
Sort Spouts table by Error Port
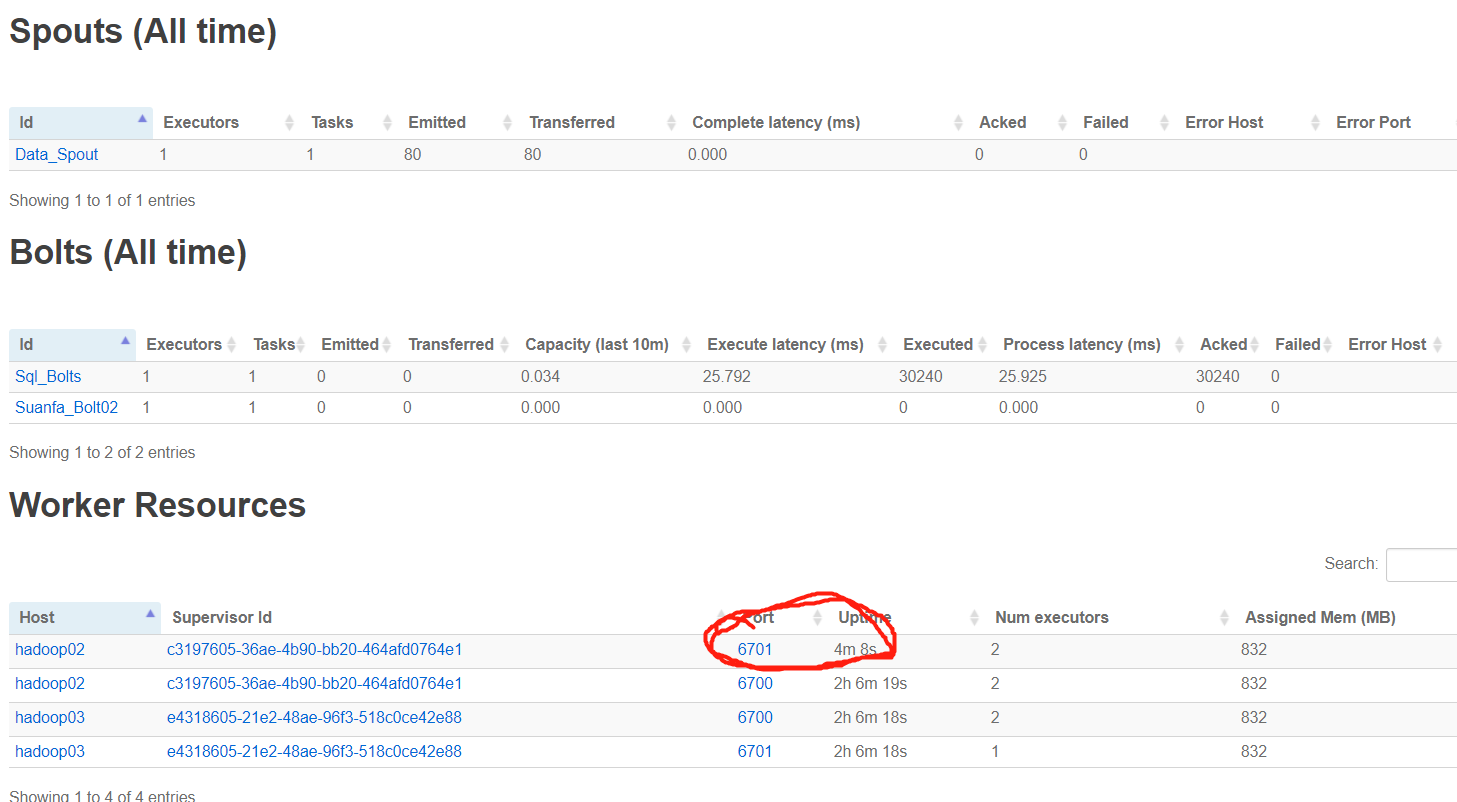tap(1391, 122)
